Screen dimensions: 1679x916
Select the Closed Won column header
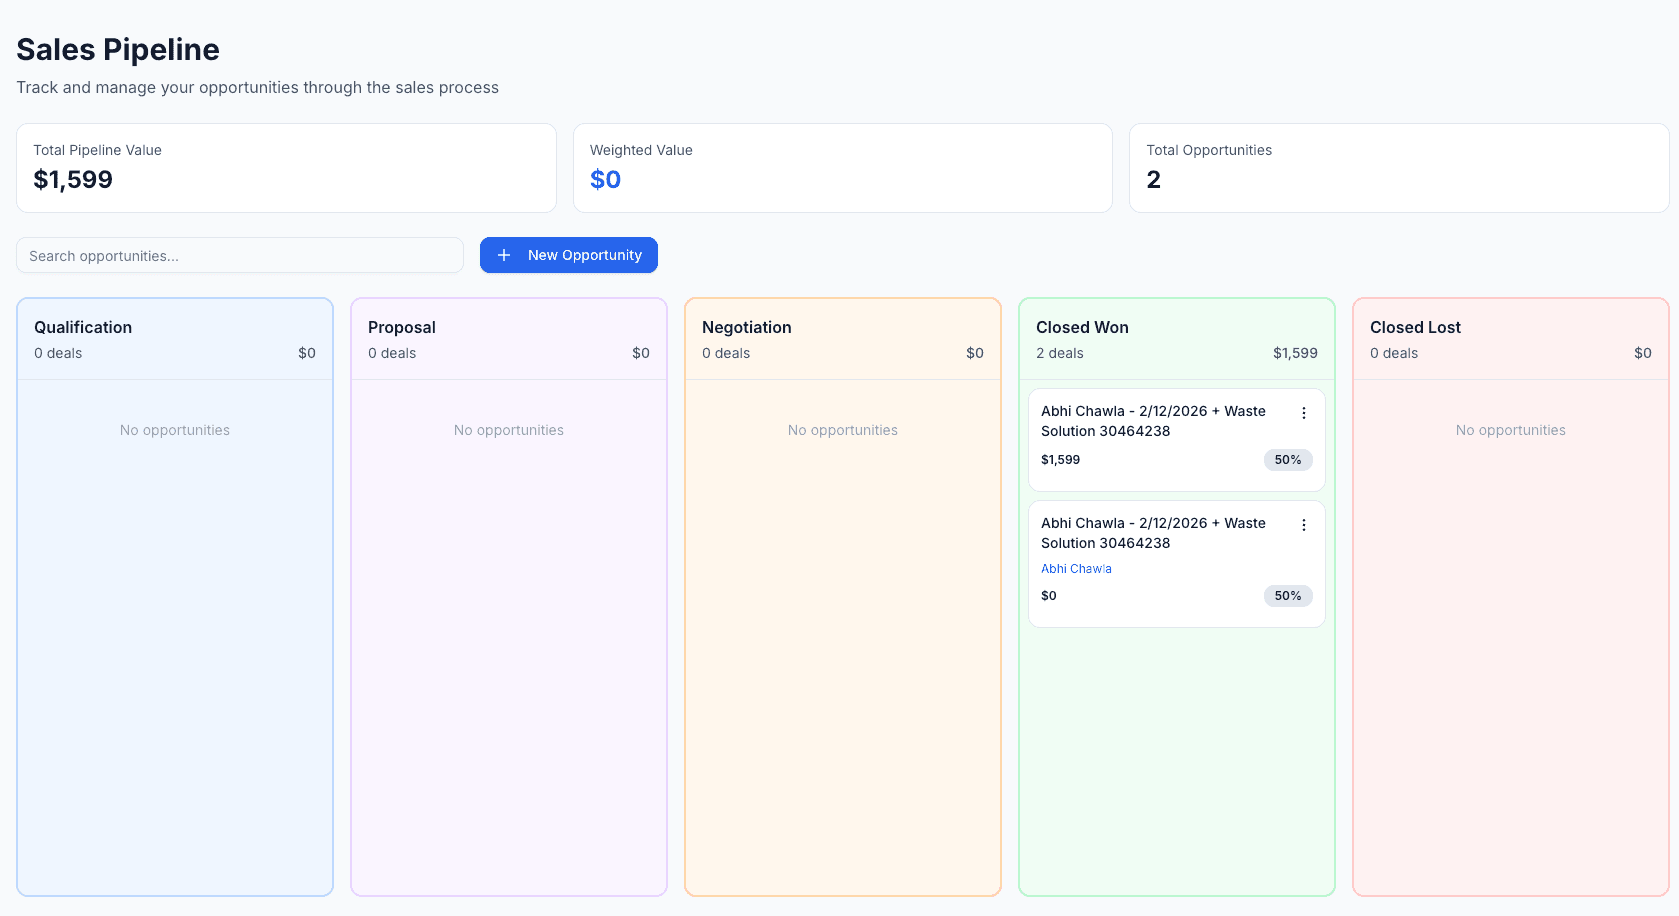(x=1082, y=327)
